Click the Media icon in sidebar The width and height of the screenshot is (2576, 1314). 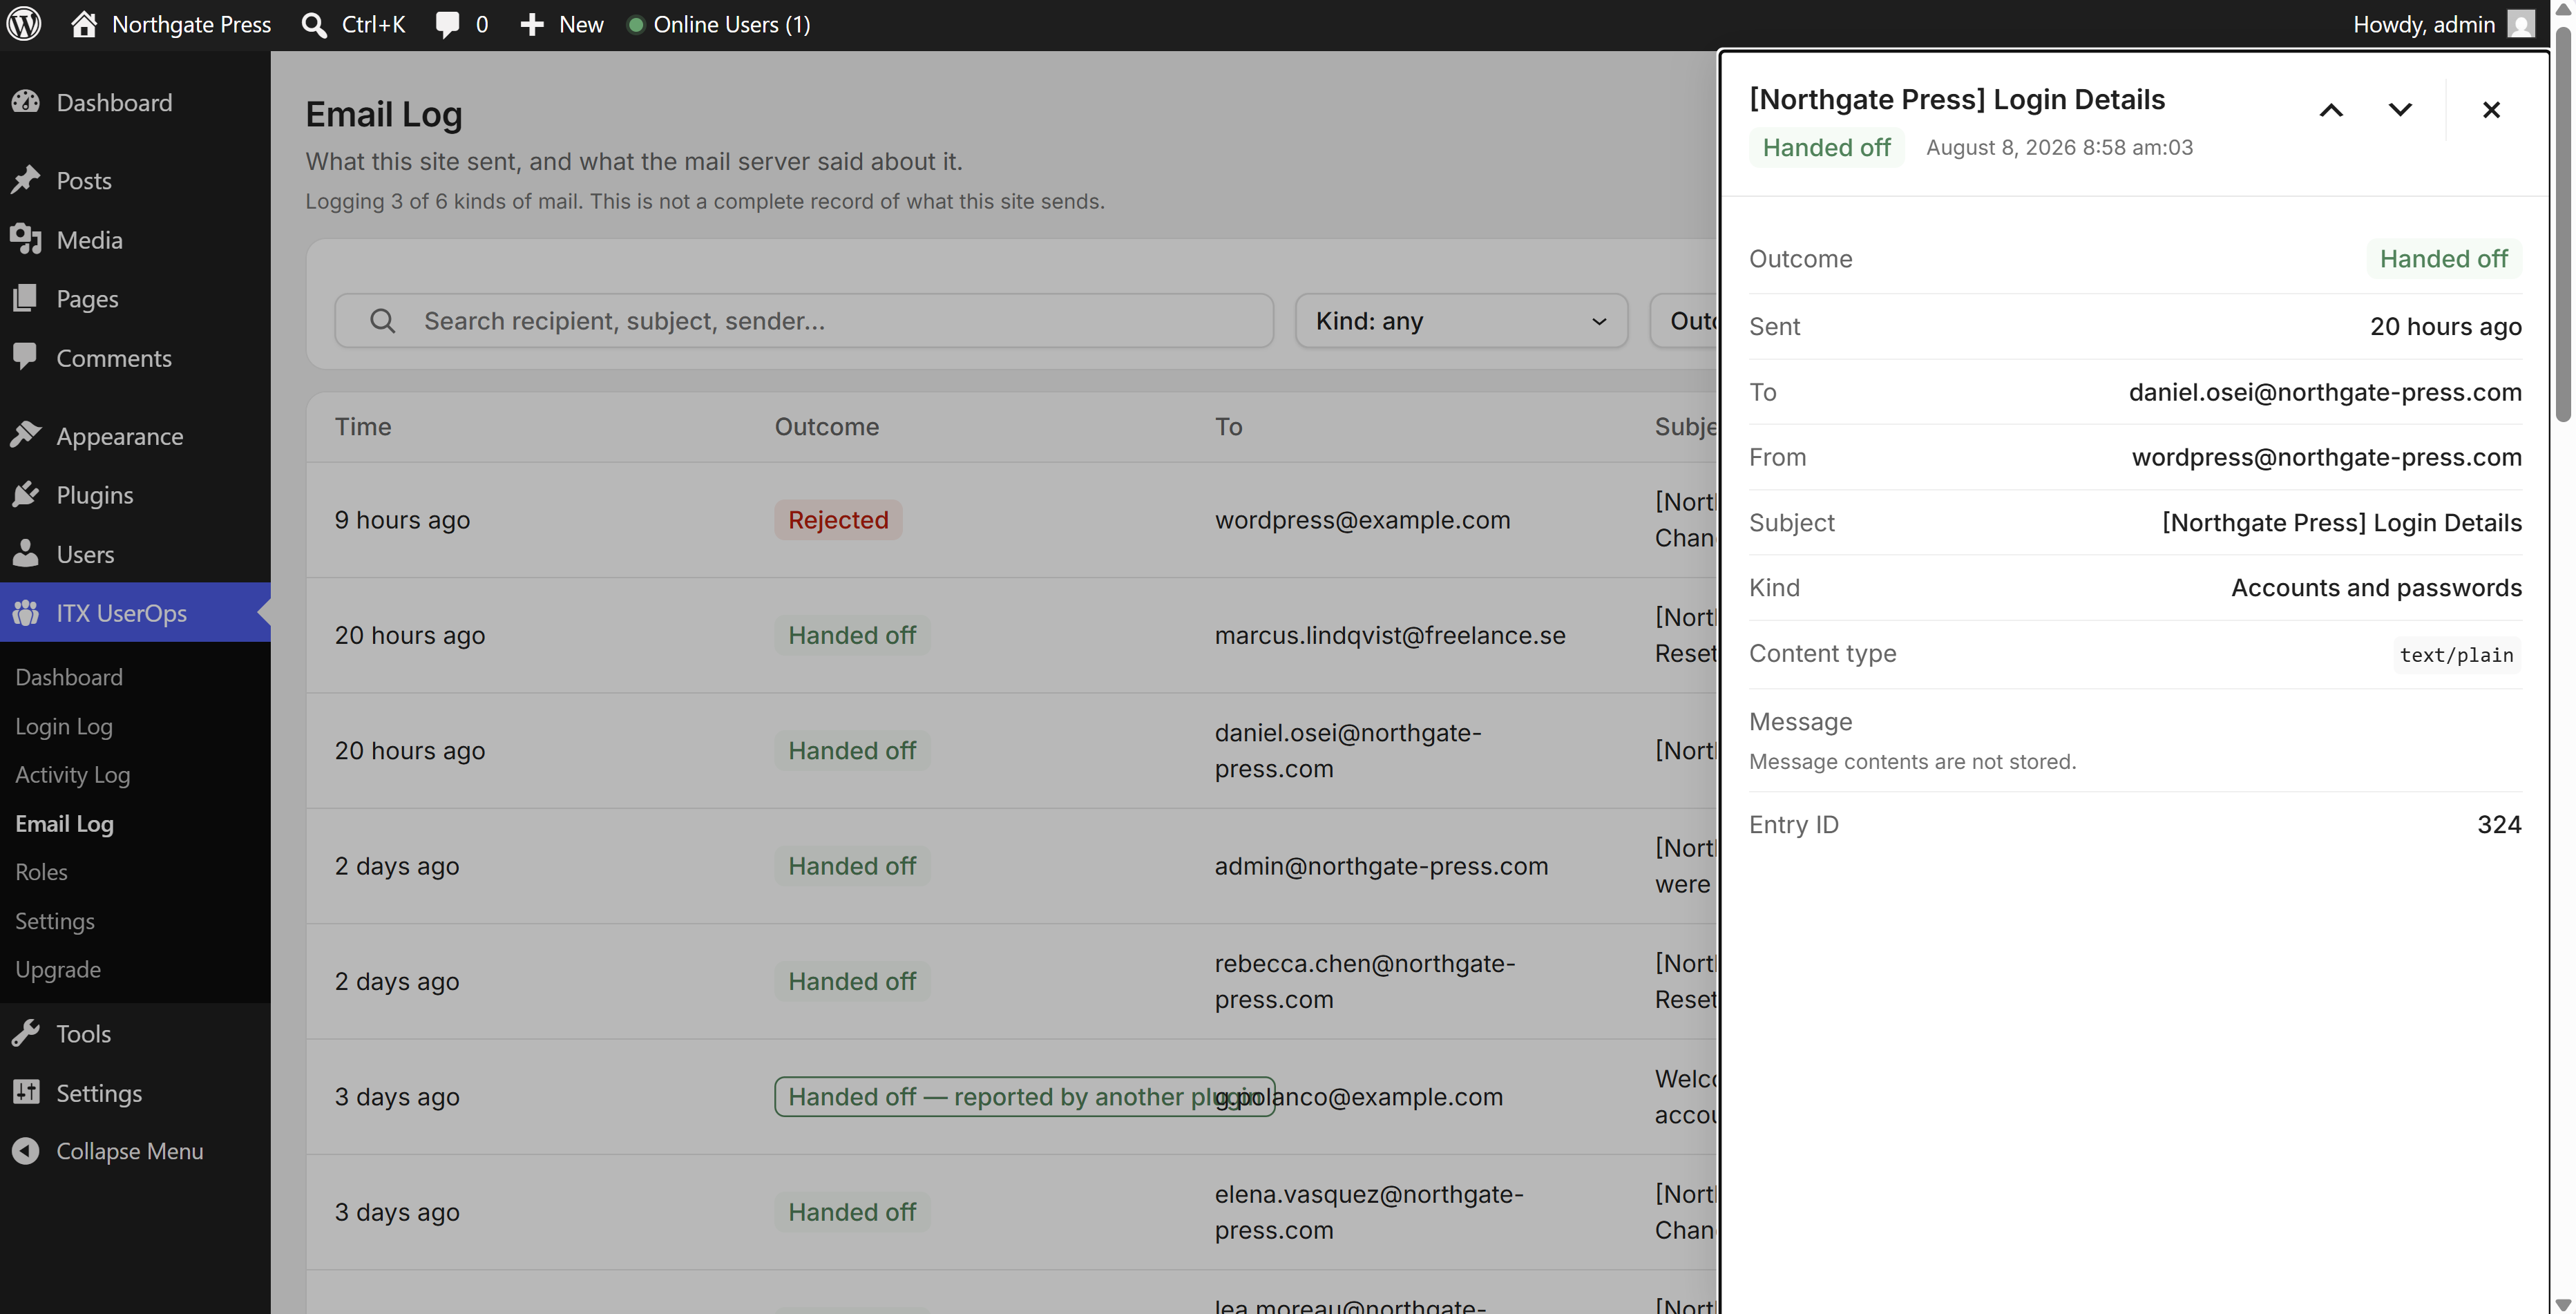coord(26,239)
